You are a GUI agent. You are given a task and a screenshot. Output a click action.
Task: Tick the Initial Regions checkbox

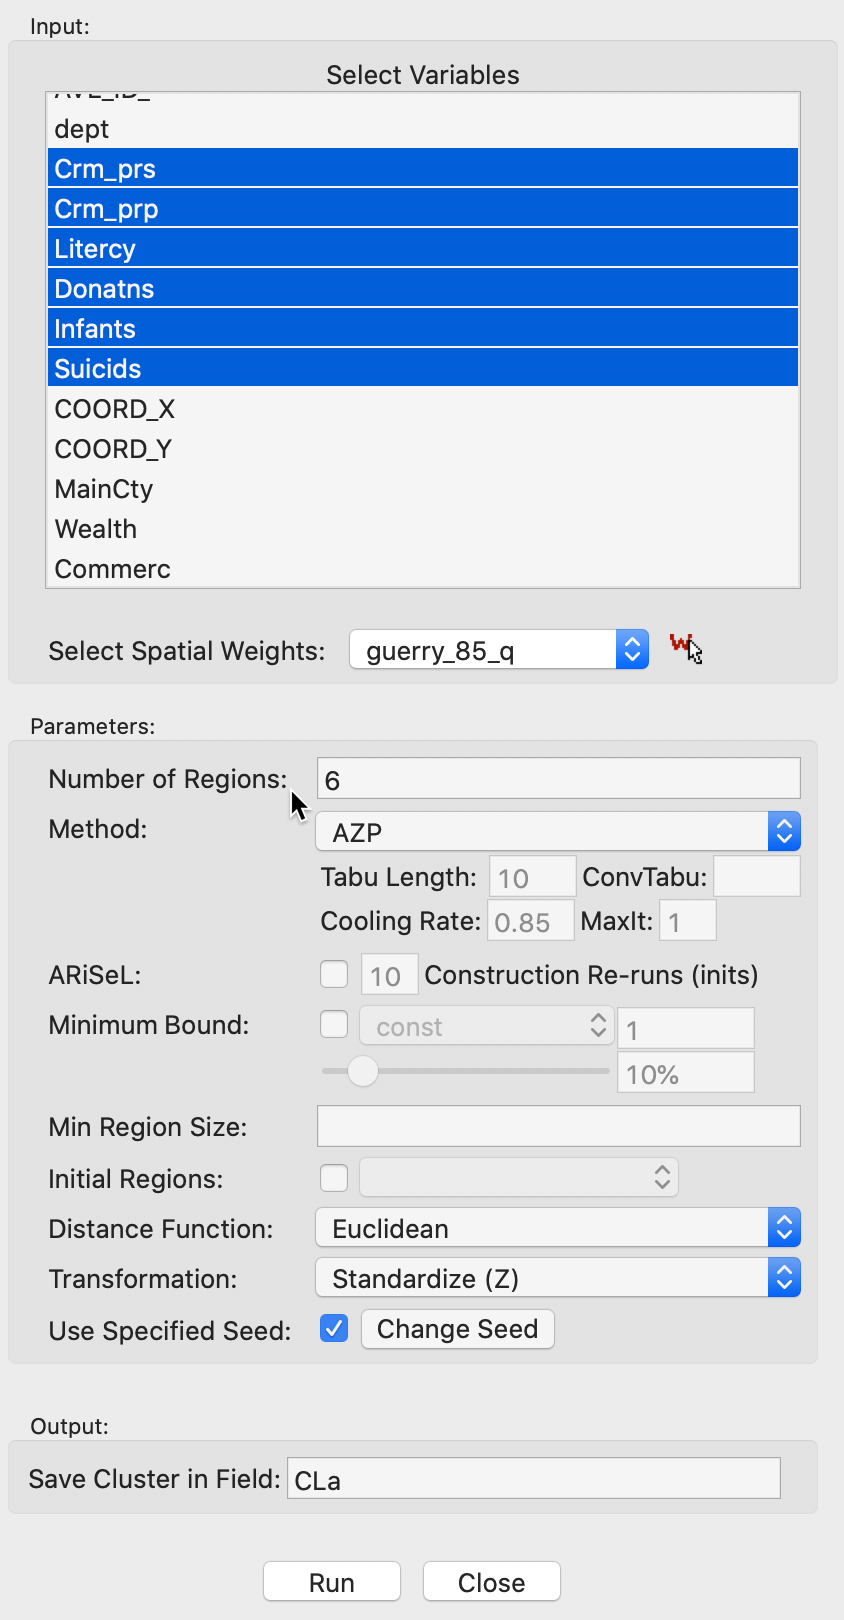coord(334,1178)
